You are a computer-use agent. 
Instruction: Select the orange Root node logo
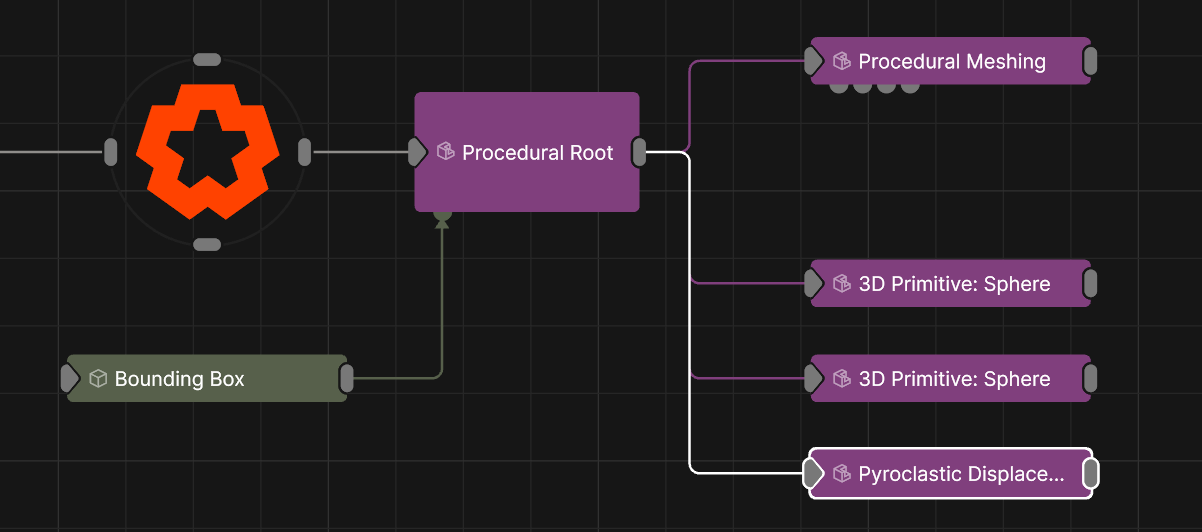pos(207,152)
